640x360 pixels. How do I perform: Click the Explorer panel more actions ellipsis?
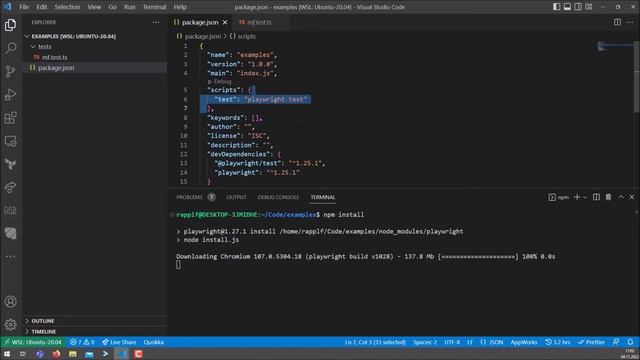coord(156,22)
